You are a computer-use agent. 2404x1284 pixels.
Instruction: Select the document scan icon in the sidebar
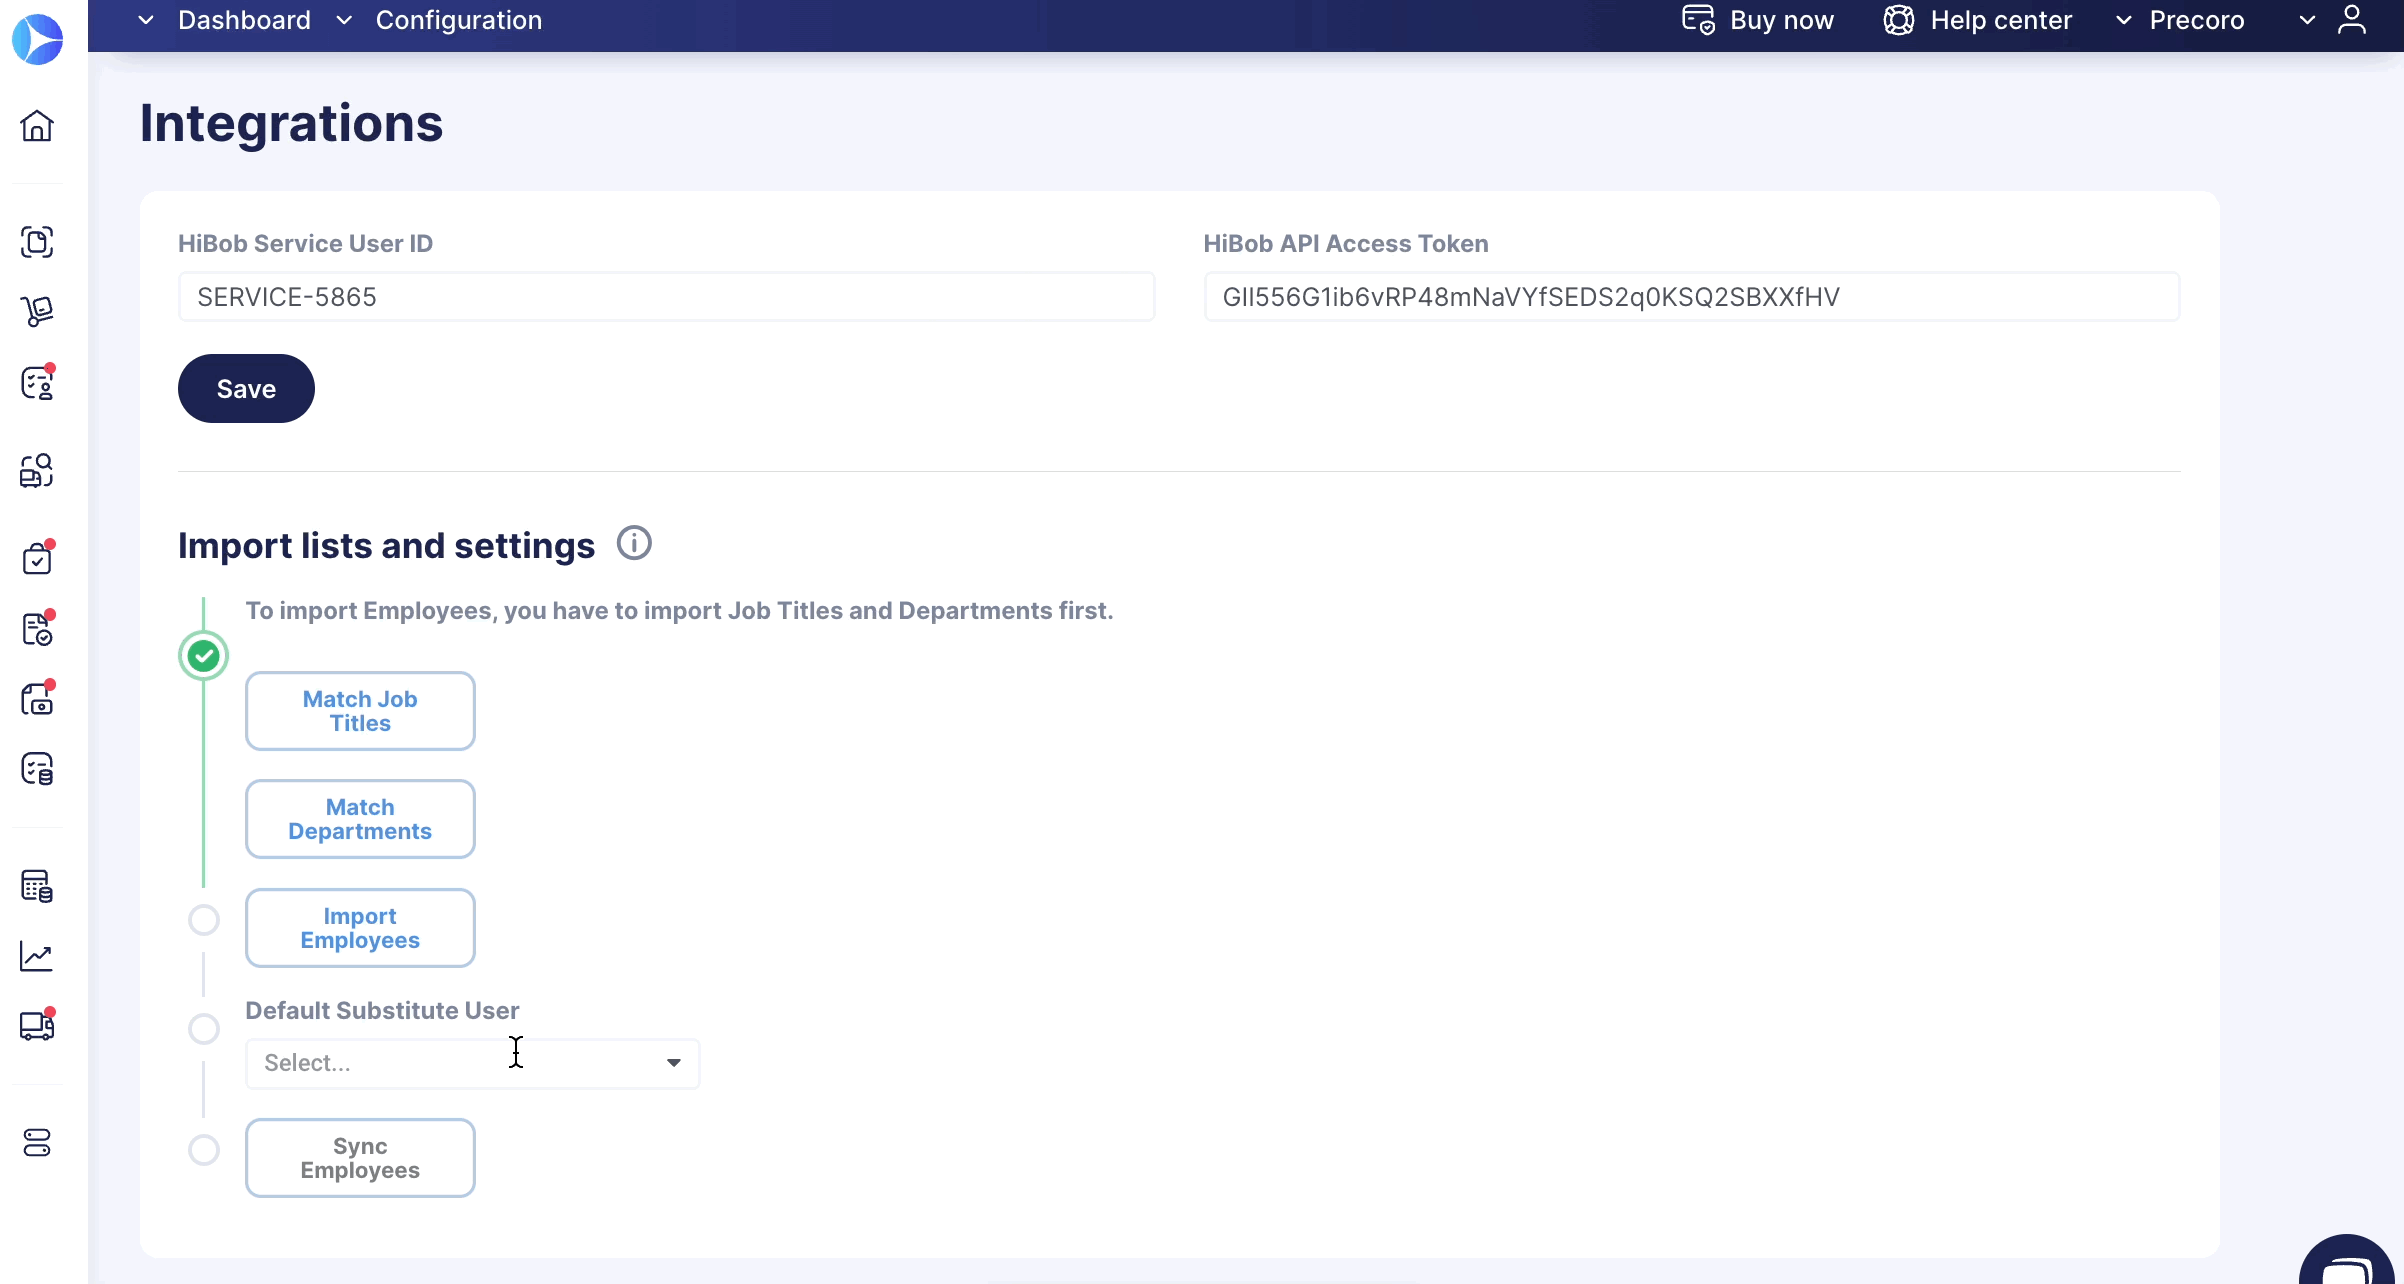(x=38, y=241)
